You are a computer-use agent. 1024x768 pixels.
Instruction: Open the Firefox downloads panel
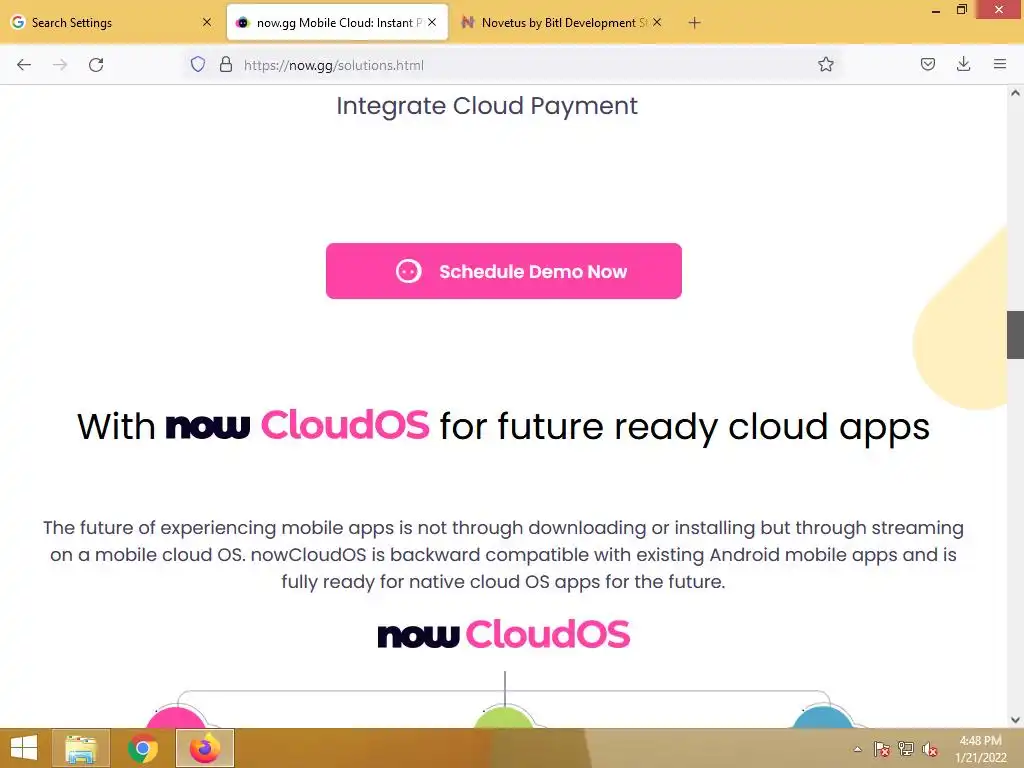[963, 64]
